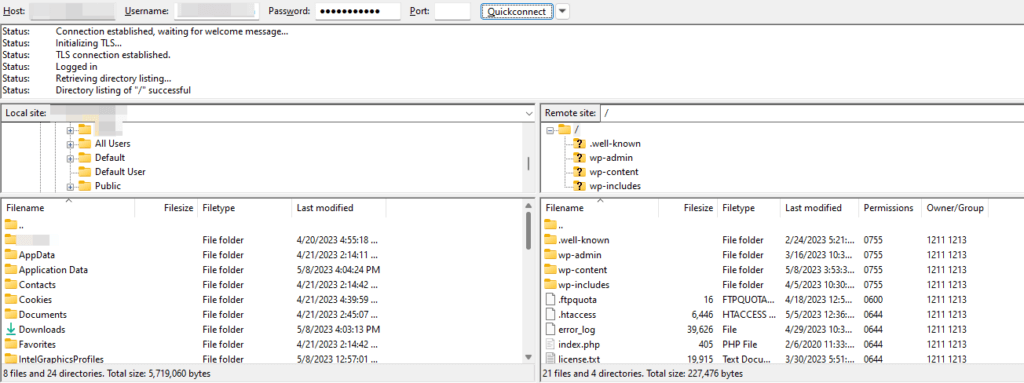Click the remote parent directory .. folder icon
The image size is (1024, 383).
[x=550, y=225]
